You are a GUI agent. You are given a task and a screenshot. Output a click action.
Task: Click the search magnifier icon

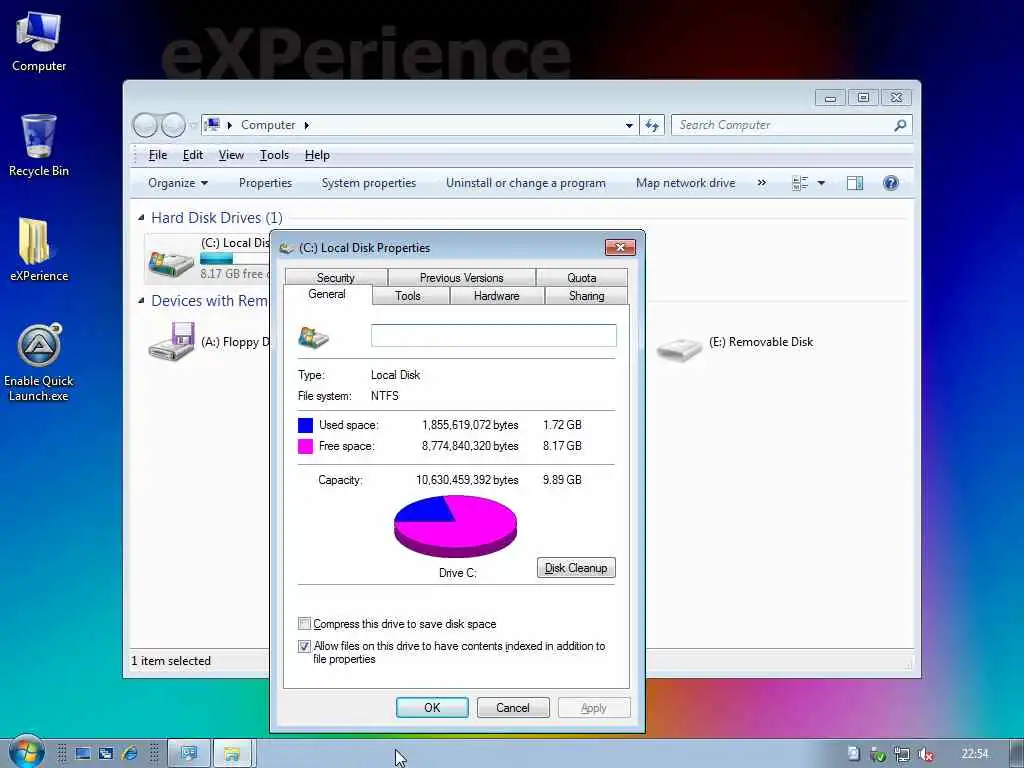click(x=900, y=125)
